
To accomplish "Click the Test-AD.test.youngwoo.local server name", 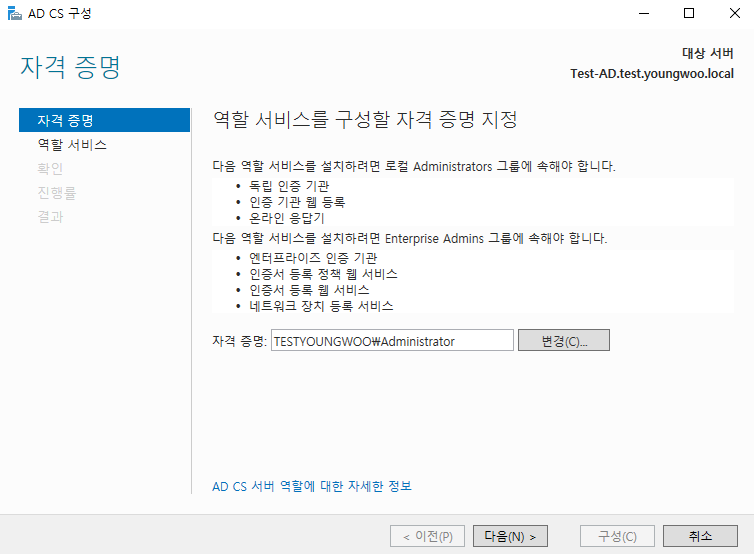I will pos(652,74).
